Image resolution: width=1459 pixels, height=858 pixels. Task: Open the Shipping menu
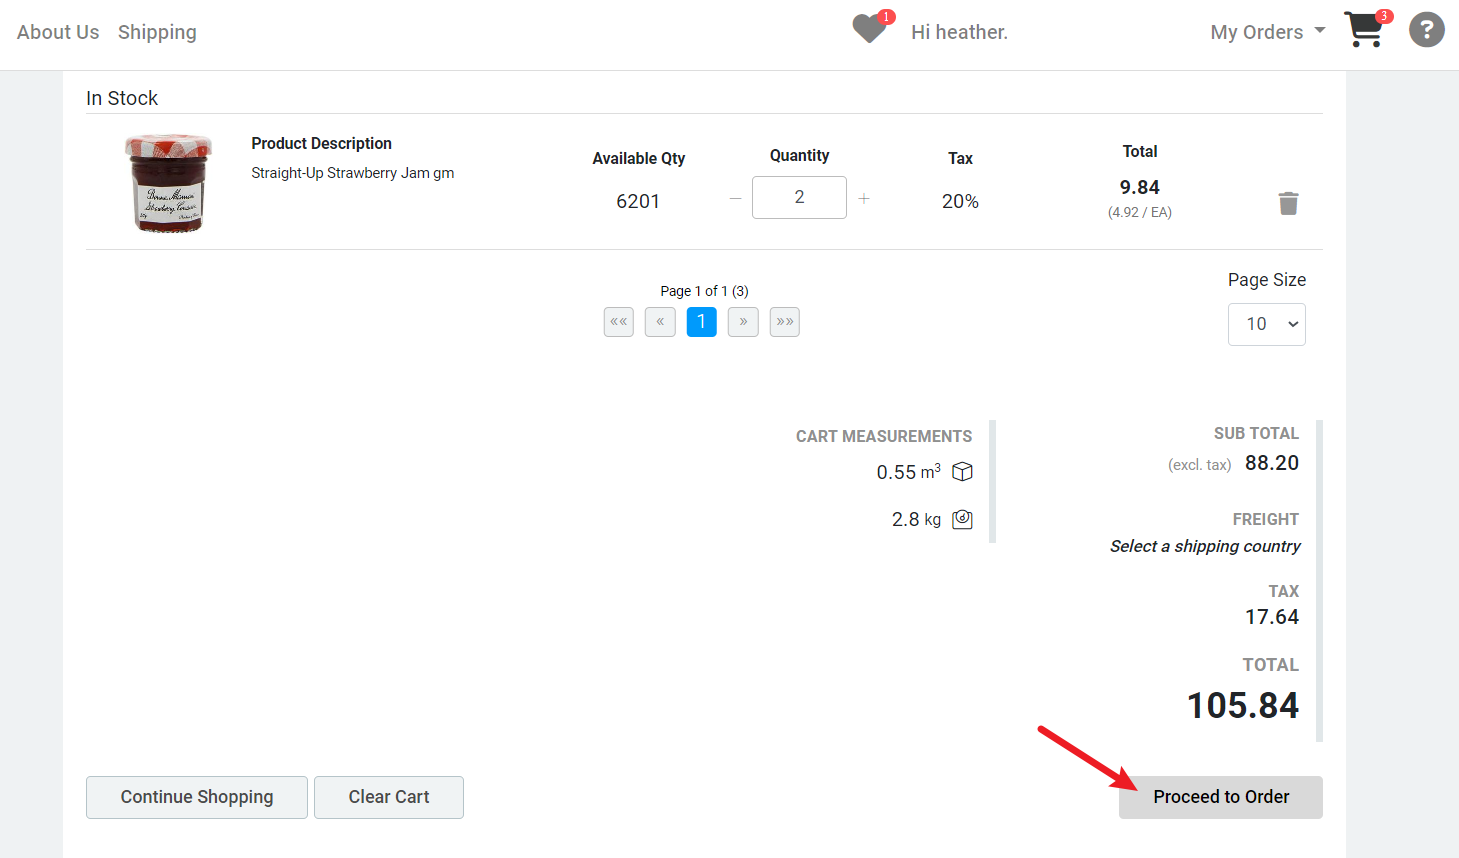click(x=156, y=31)
